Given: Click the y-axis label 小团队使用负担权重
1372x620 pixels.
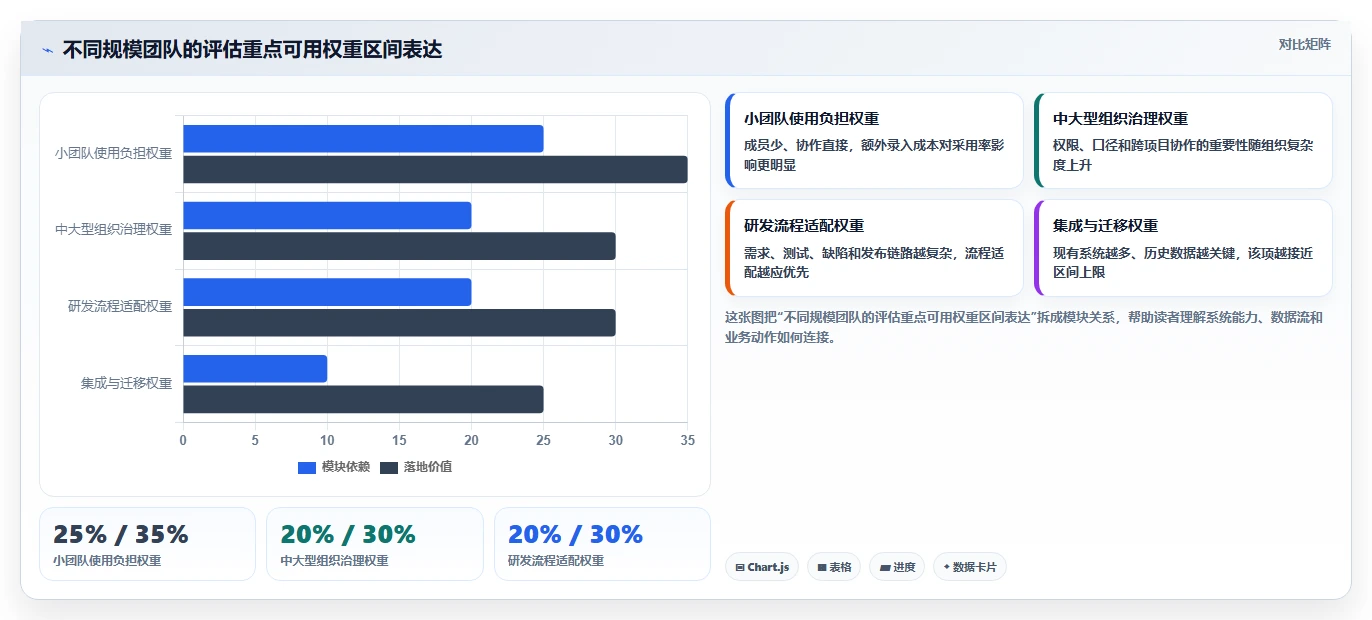Looking at the screenshot, I should coord(113,154).
